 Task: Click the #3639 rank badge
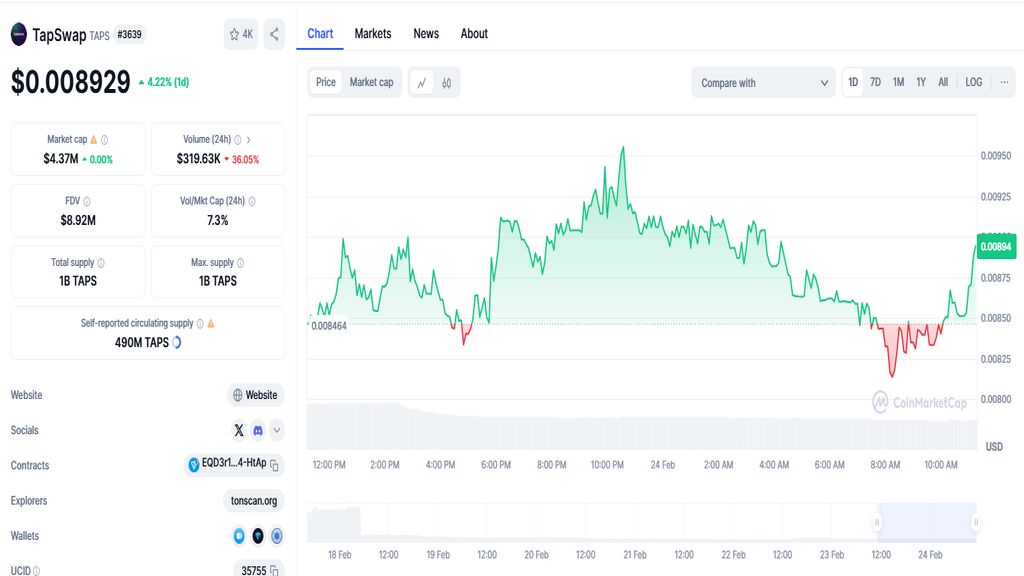[129, 35]
